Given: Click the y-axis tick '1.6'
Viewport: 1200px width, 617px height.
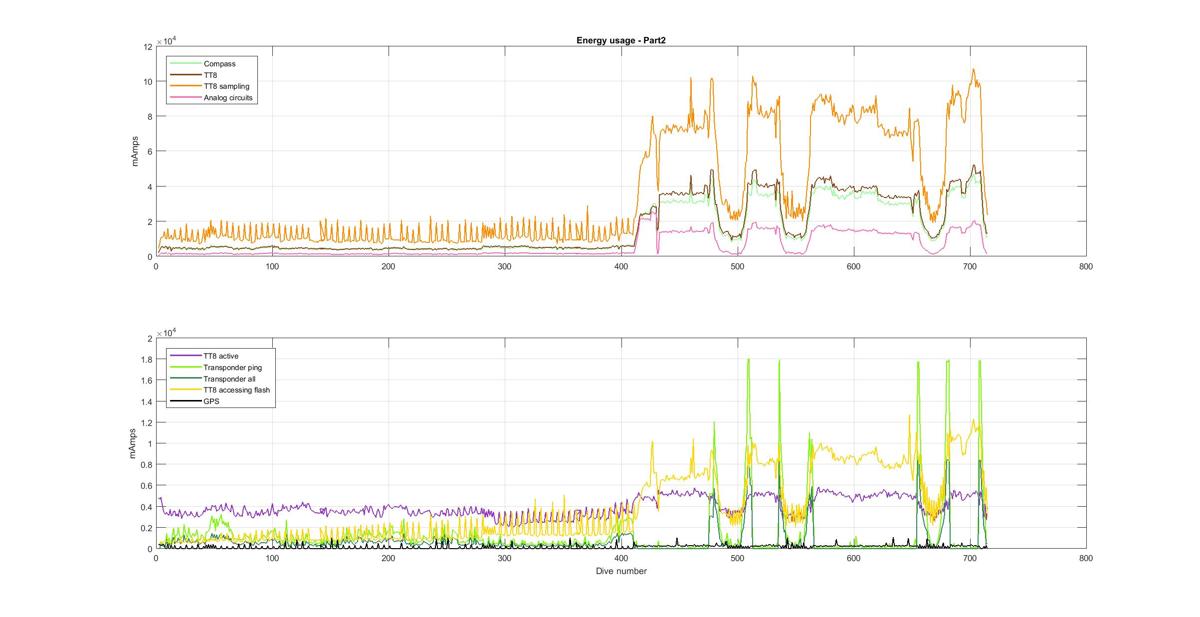Looking at the screenshot, I should click(145, 380).
